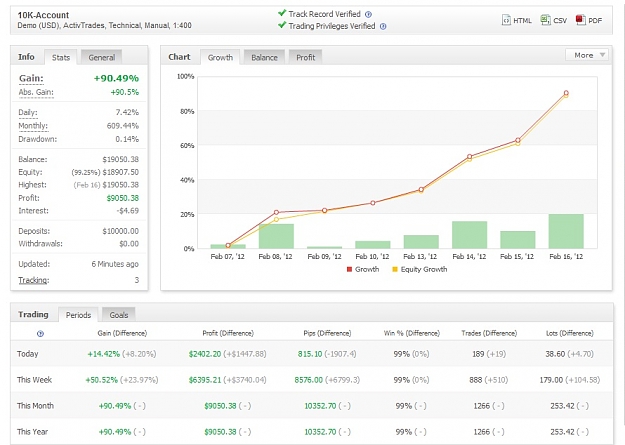Image resolution: width=625 pixels, height=445 pixels.
Task: Select Profit chart tab
Action: pos(305,57)
